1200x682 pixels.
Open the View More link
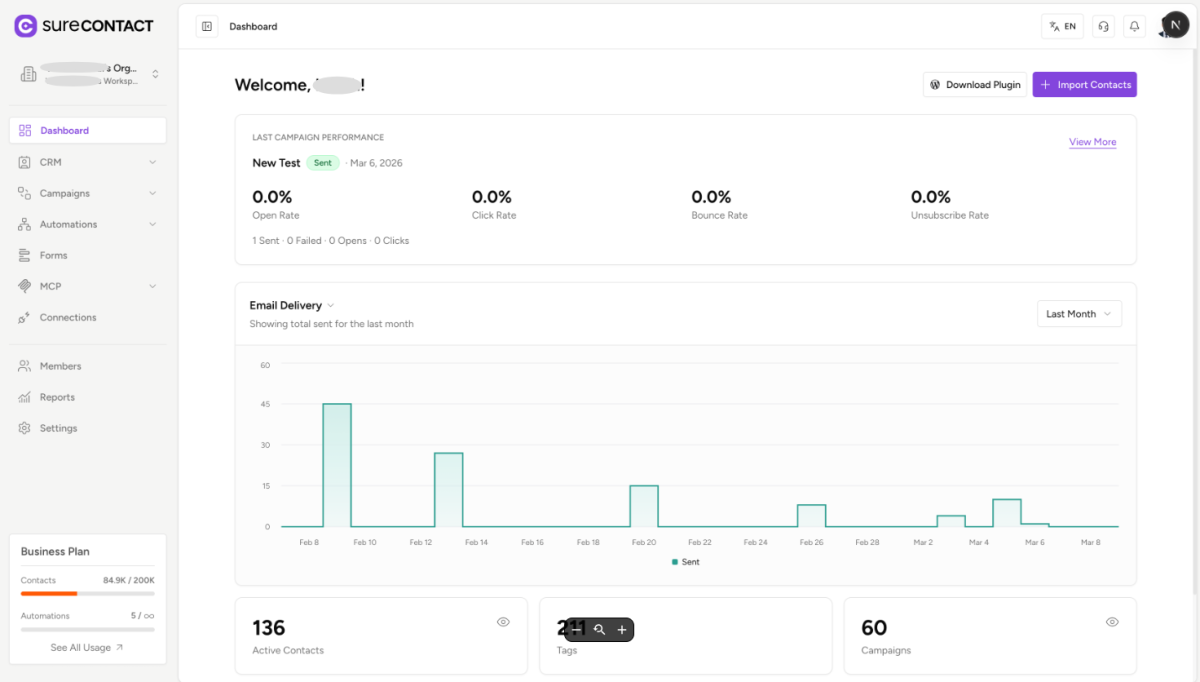[x=1092, y=142]
